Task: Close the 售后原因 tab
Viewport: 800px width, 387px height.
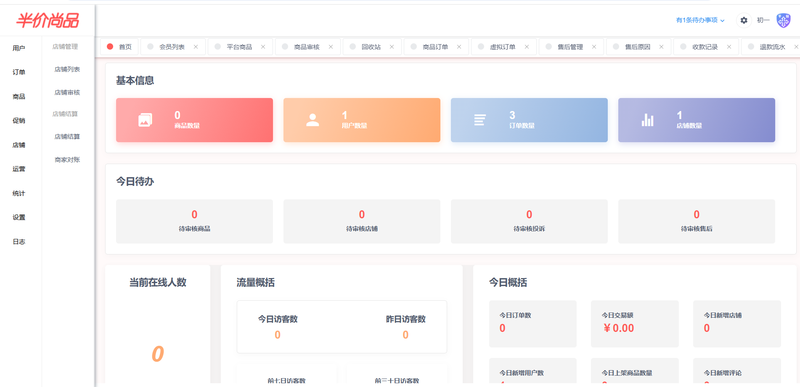Action: [x=661, y=47]
